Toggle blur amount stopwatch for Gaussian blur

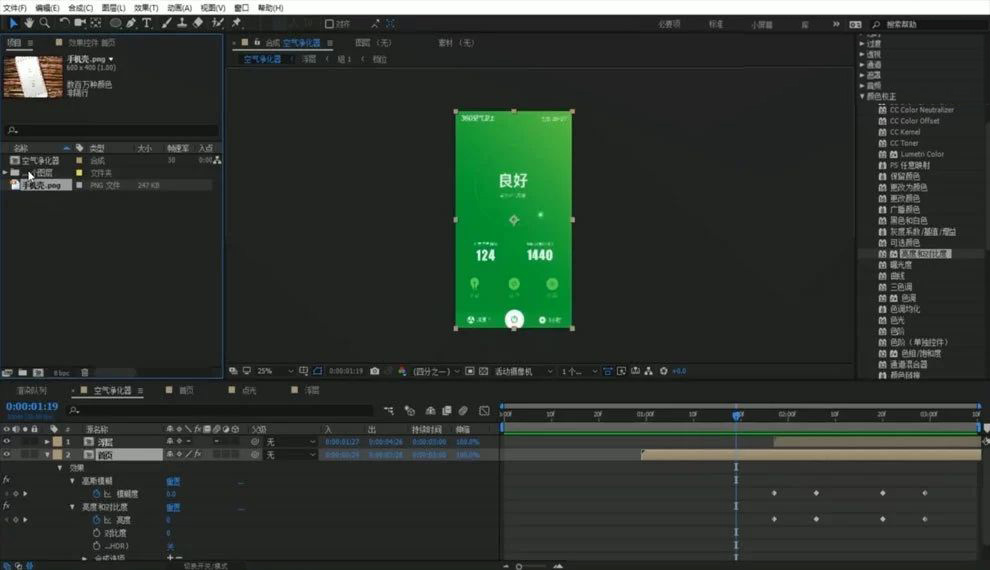tap(97, 494)
